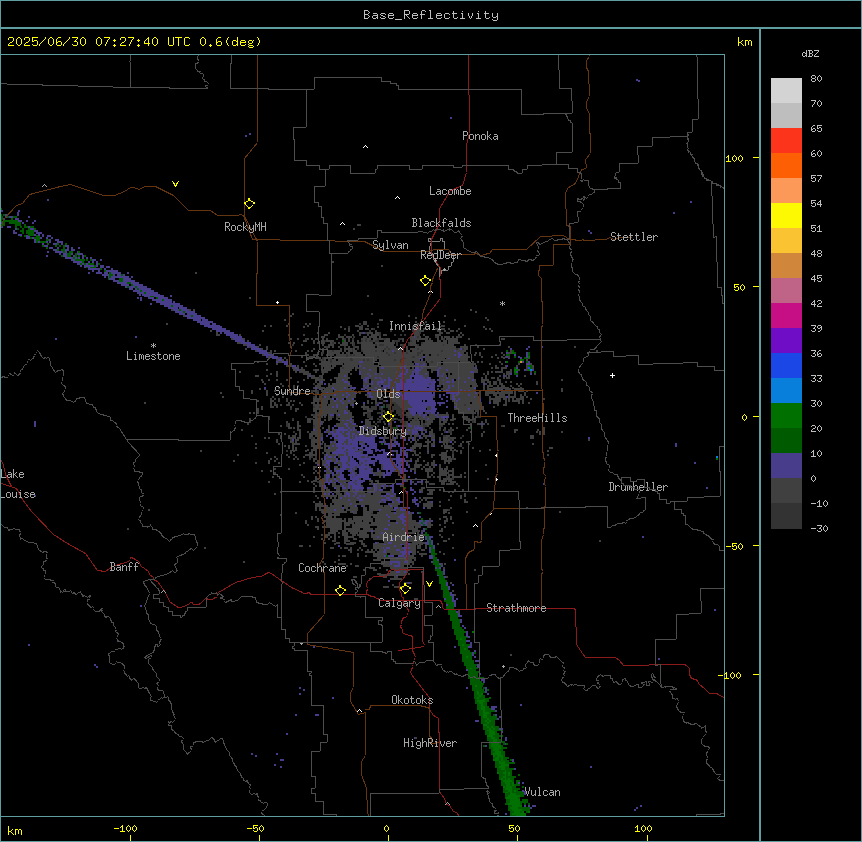This screenshot has height=842, width=862.
Task: Click the pink 42-45 dBZ legend swatch
Action: [786, 291]
